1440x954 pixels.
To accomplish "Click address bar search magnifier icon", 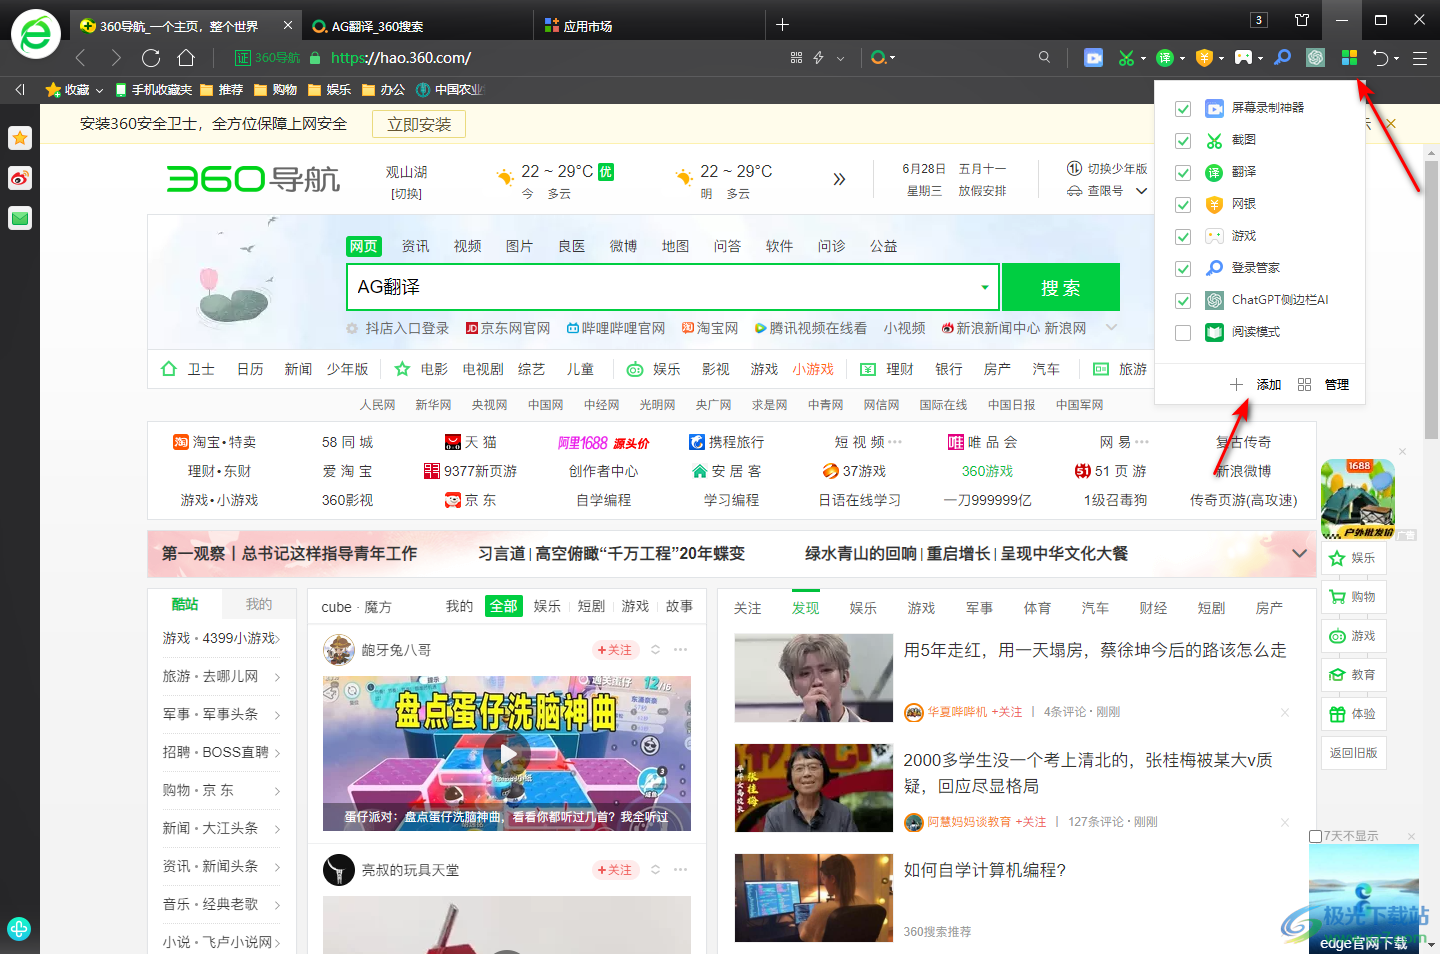I will [1044, 58].
